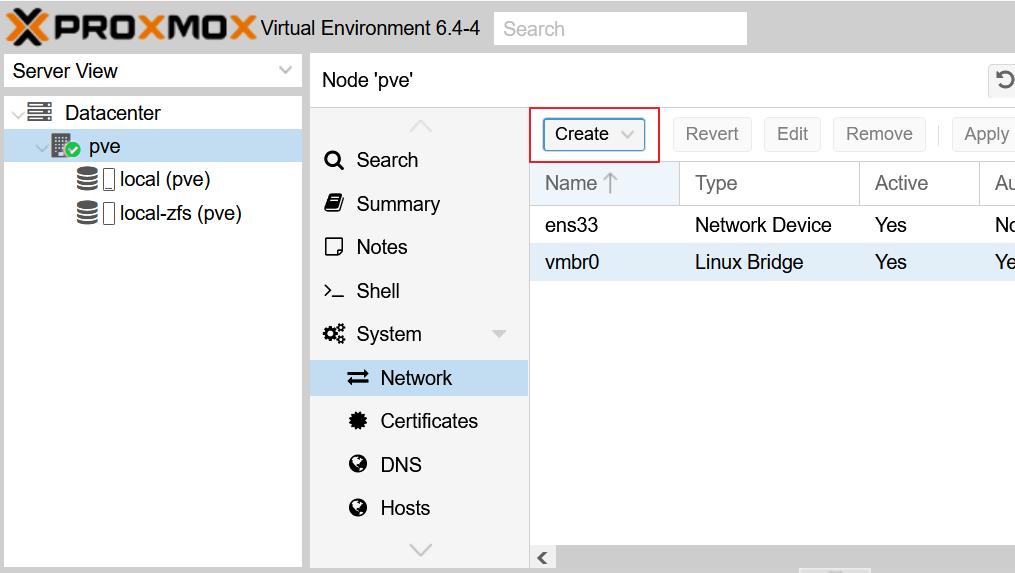The image size is (1015, 573).
Task: Open Search via the magnifier icon
Action: (334, 160)
